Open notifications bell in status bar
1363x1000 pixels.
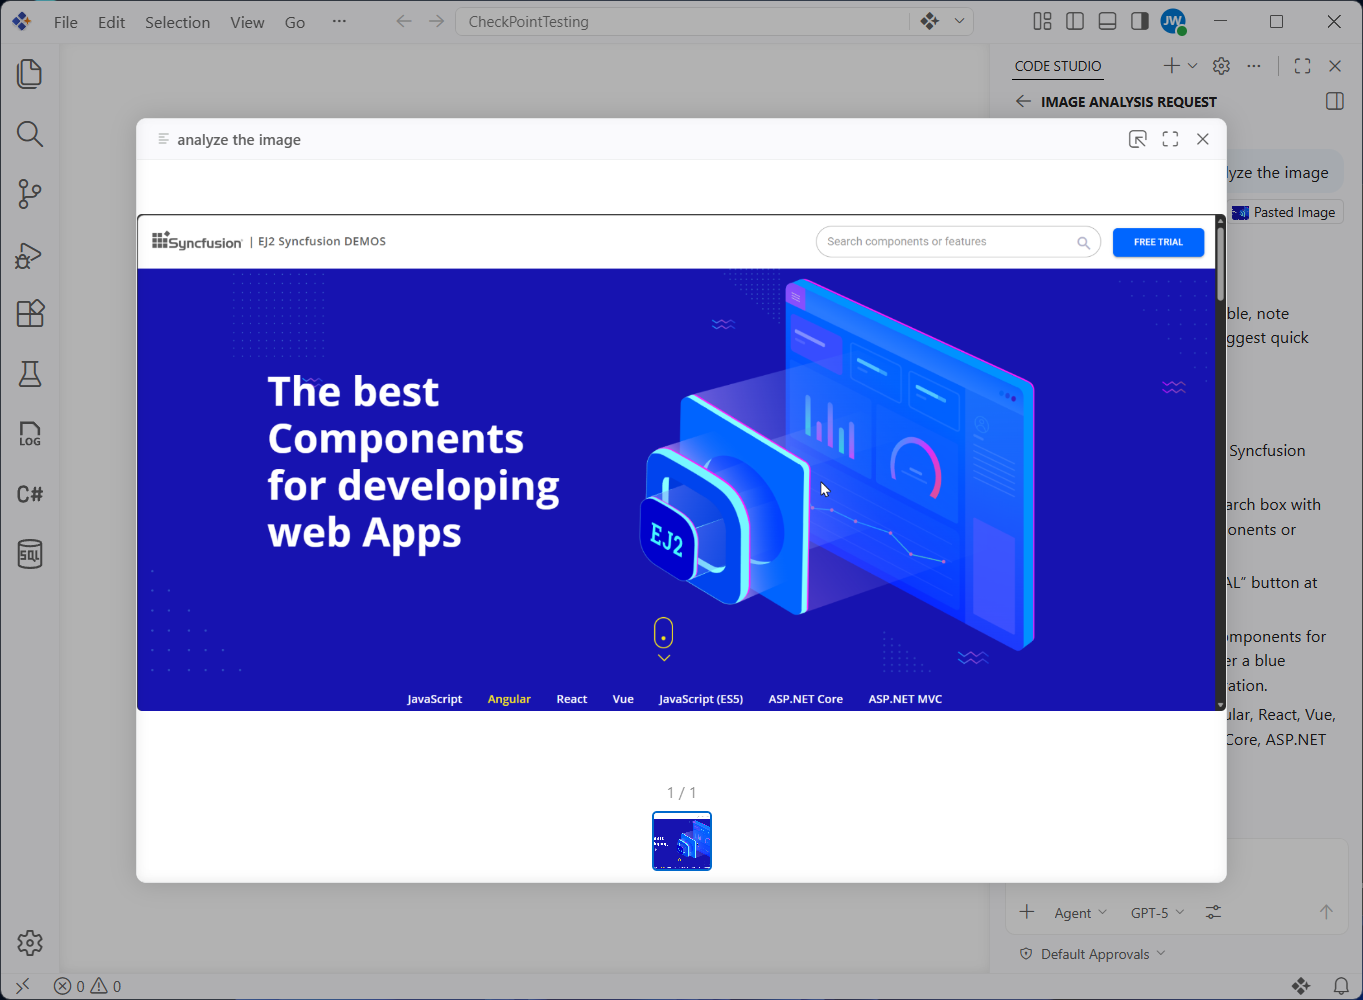pos(1341,986)
